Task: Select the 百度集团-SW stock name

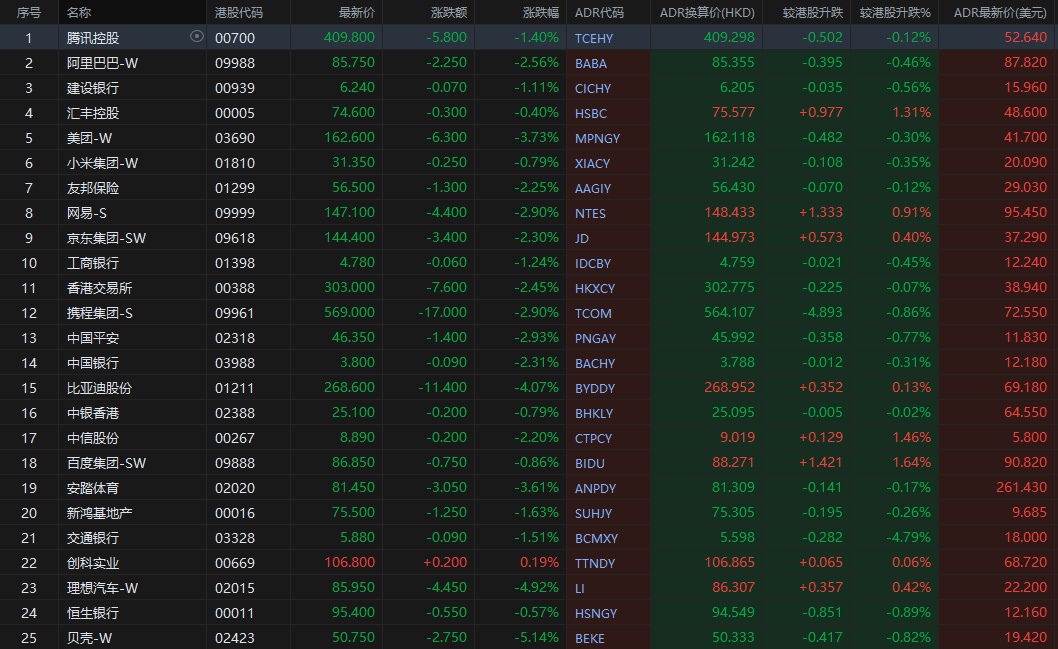Action: (x=107, y=462)
